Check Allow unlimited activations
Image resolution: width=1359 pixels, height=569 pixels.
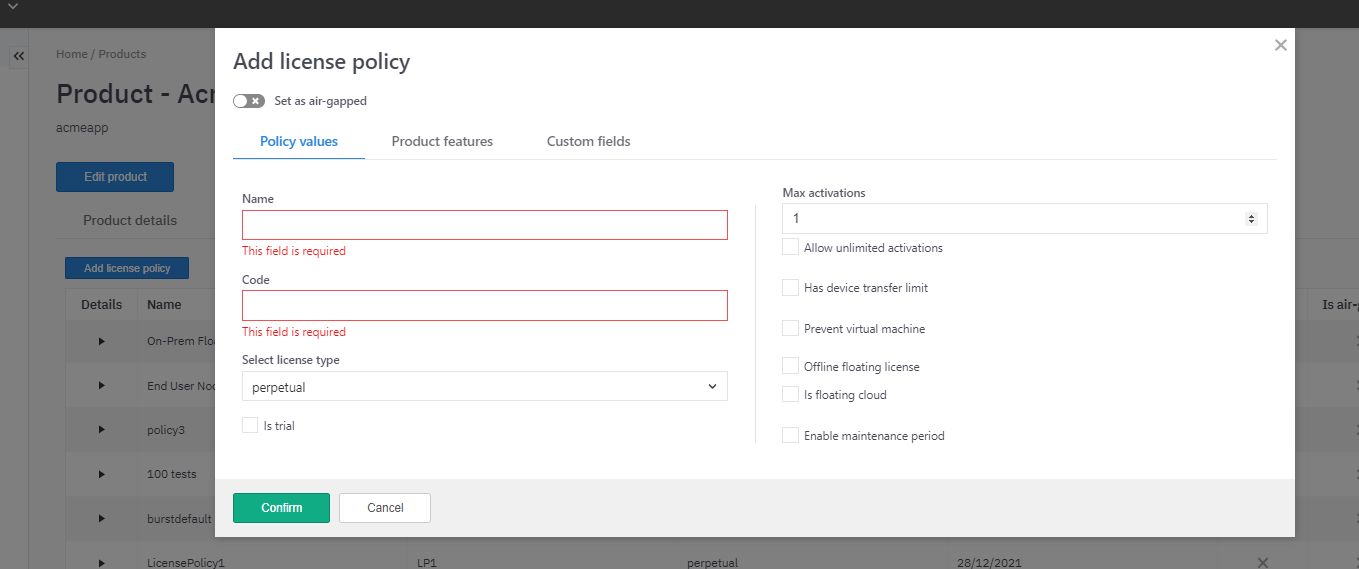[791, 247]
